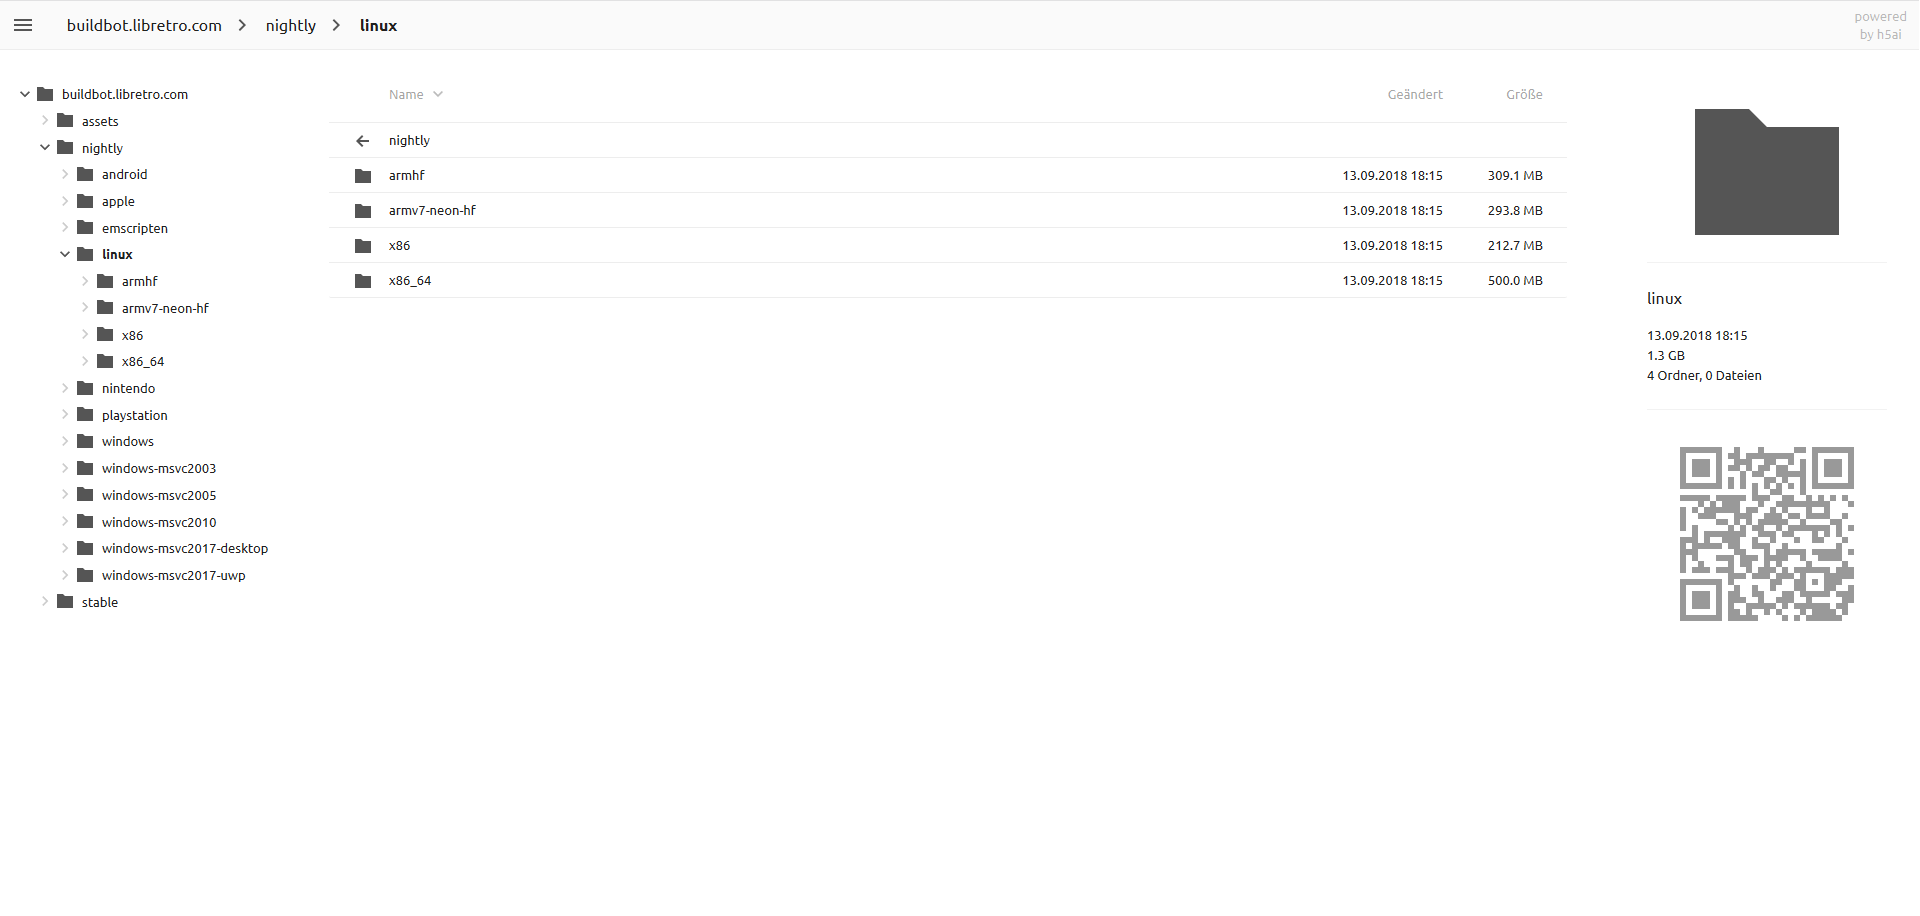Open armv7-neon-hf in file list
Viewport: 1920px width, 916px height.
pyautogui.click(x=432, y=210)
